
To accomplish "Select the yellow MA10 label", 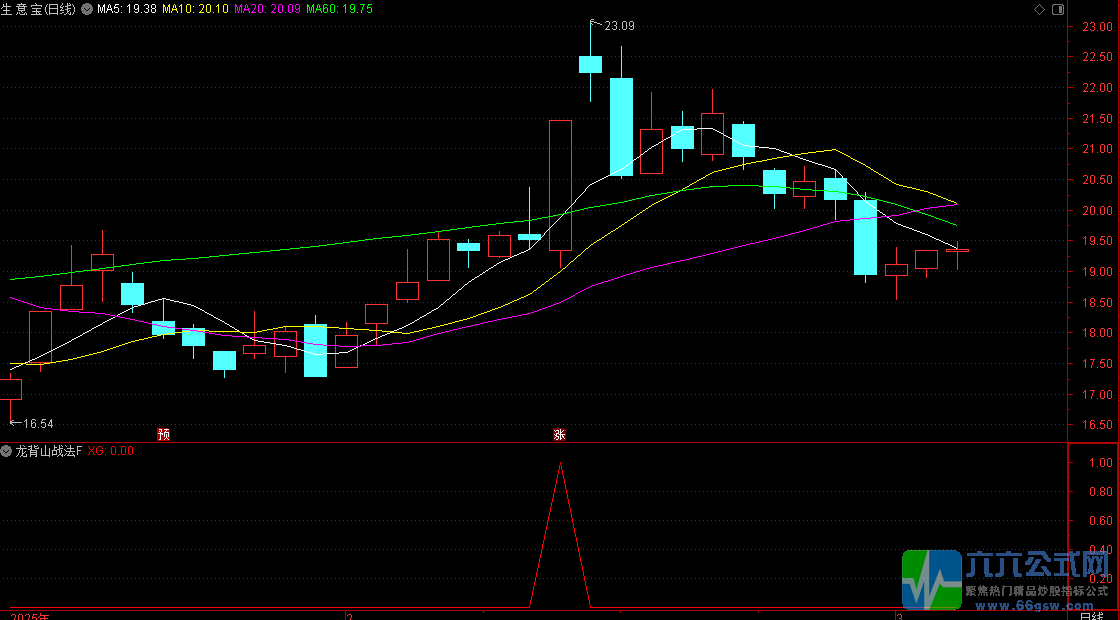I will click(195, 9).
